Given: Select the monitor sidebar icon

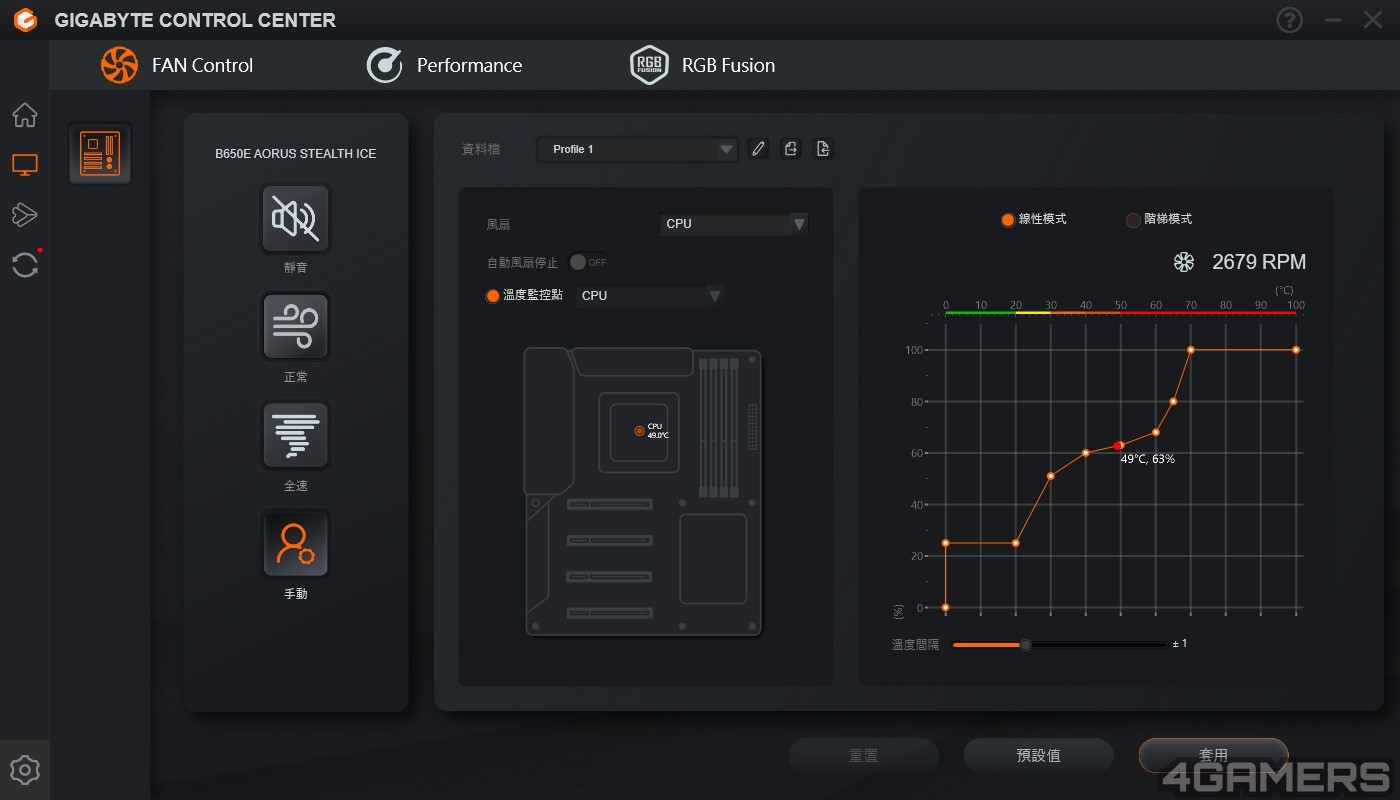Looking at the screenshot, I should 25,165.
